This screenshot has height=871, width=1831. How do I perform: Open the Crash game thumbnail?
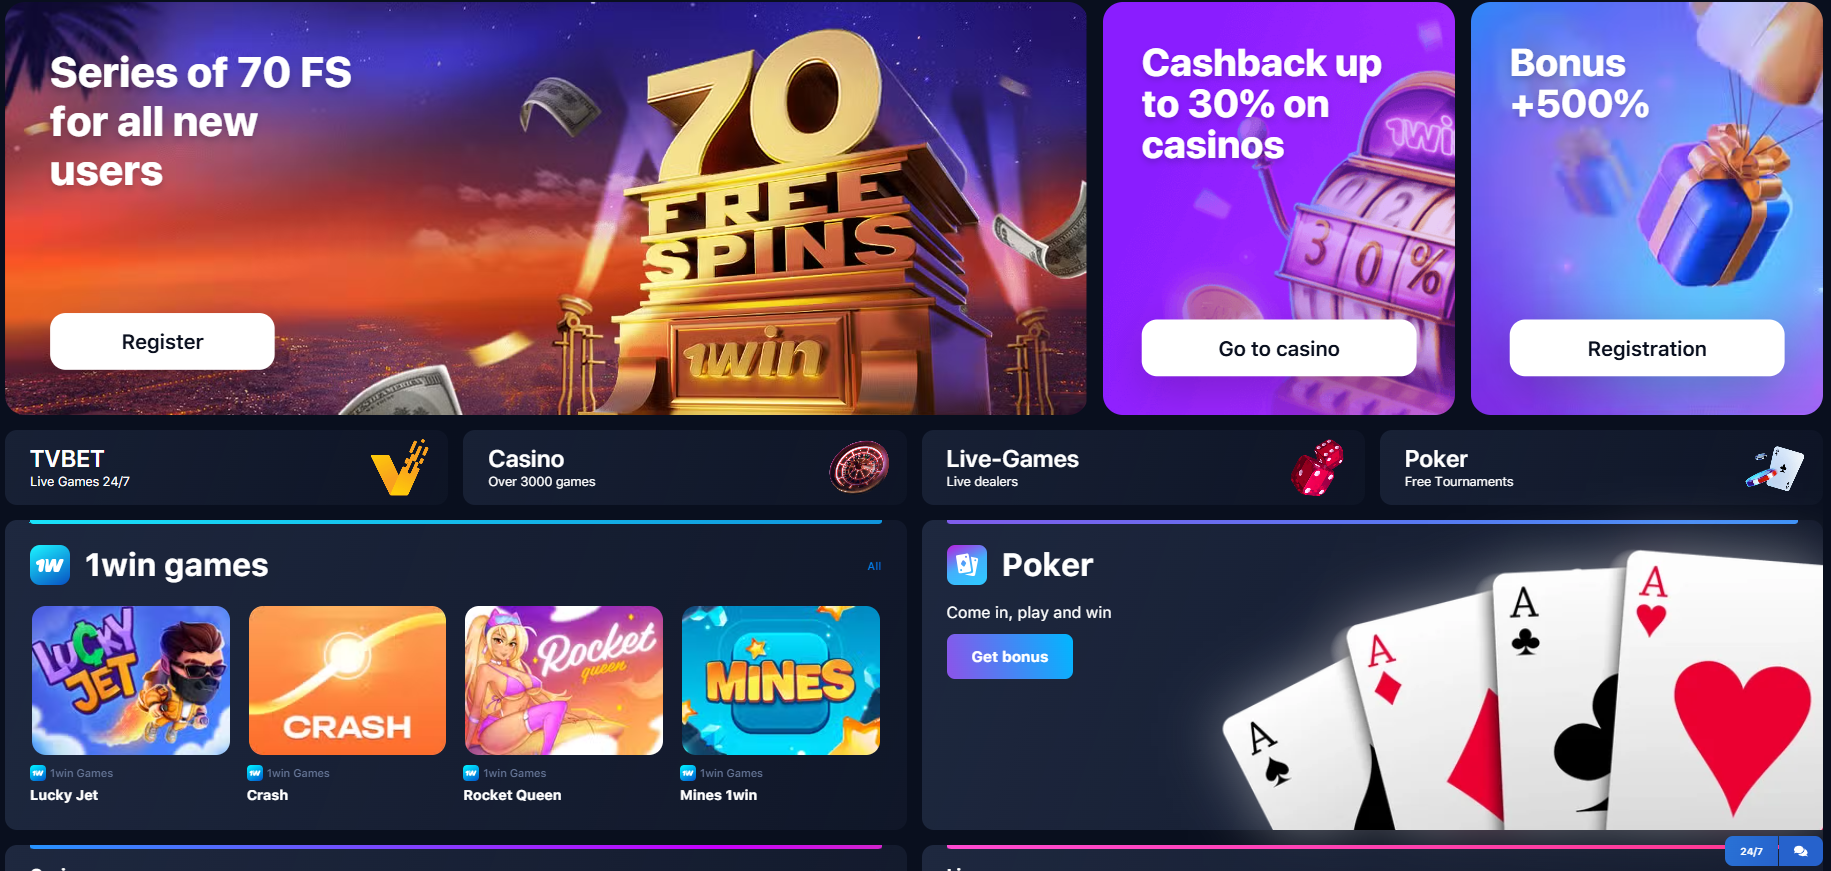[347, 680]
